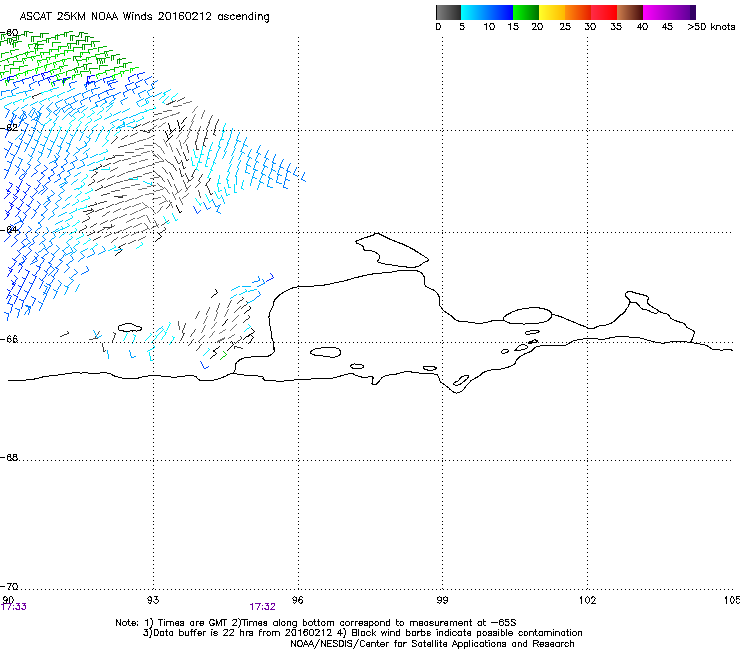Pick the yellow 20-25 knots legend segment
This screenshot has width=740, height=650.
coord(552,12)
